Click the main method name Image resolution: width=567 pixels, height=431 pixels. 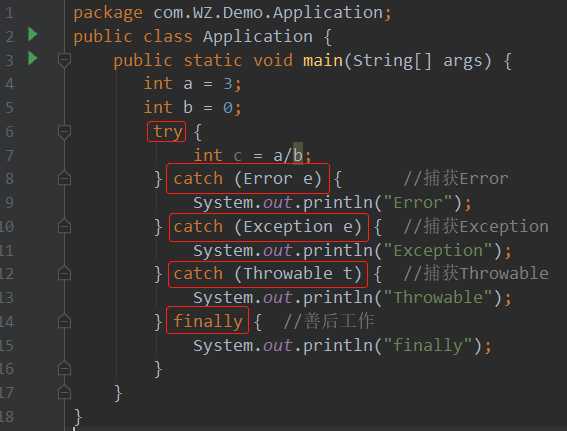[x=323, y=60]
